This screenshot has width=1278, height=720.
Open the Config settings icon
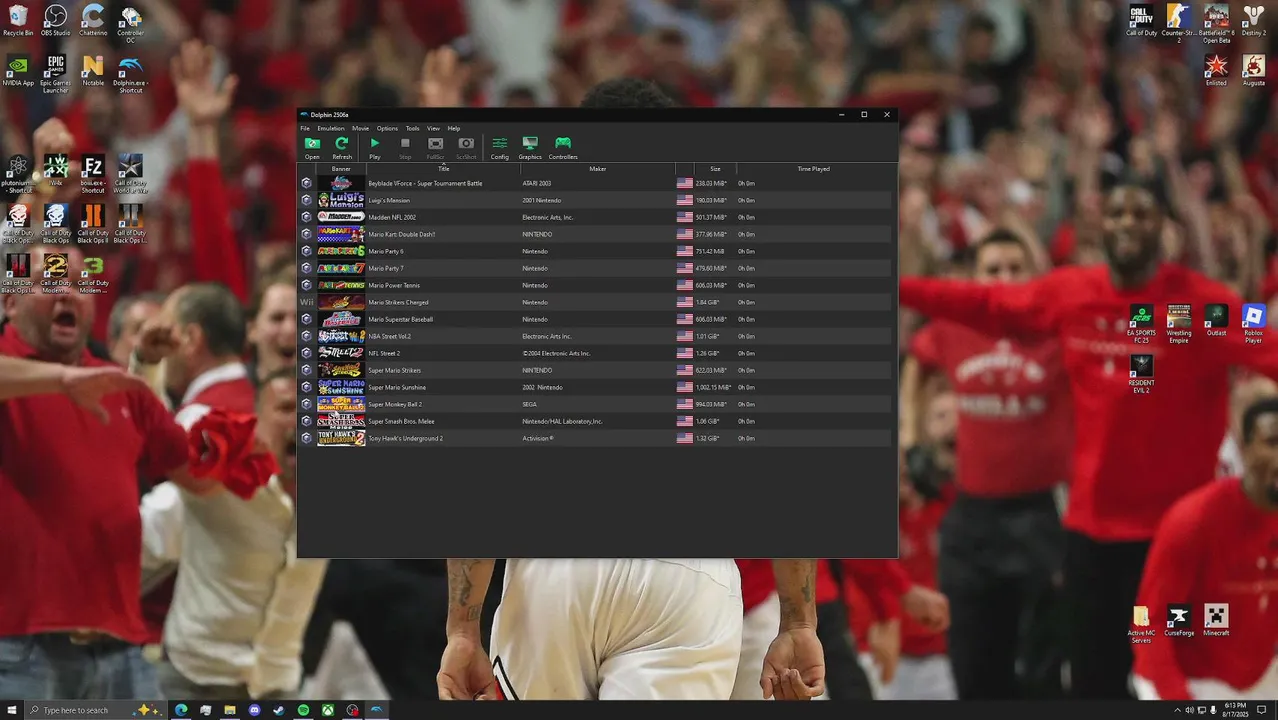[499, 148]
